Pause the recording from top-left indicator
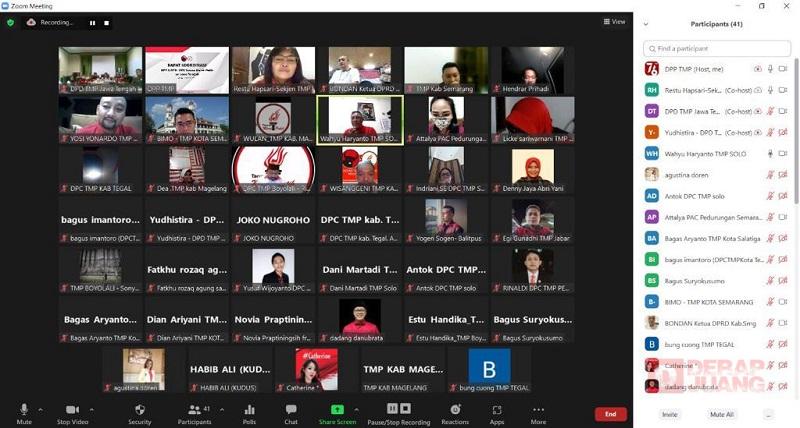800x428 pixels. click(92, 23)
